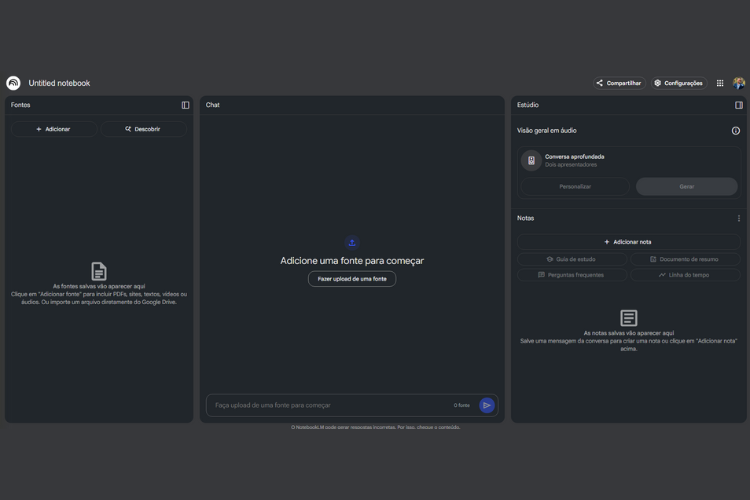Collapse the Fontes panel
This screenshot has height=500, width=750.
185,105
